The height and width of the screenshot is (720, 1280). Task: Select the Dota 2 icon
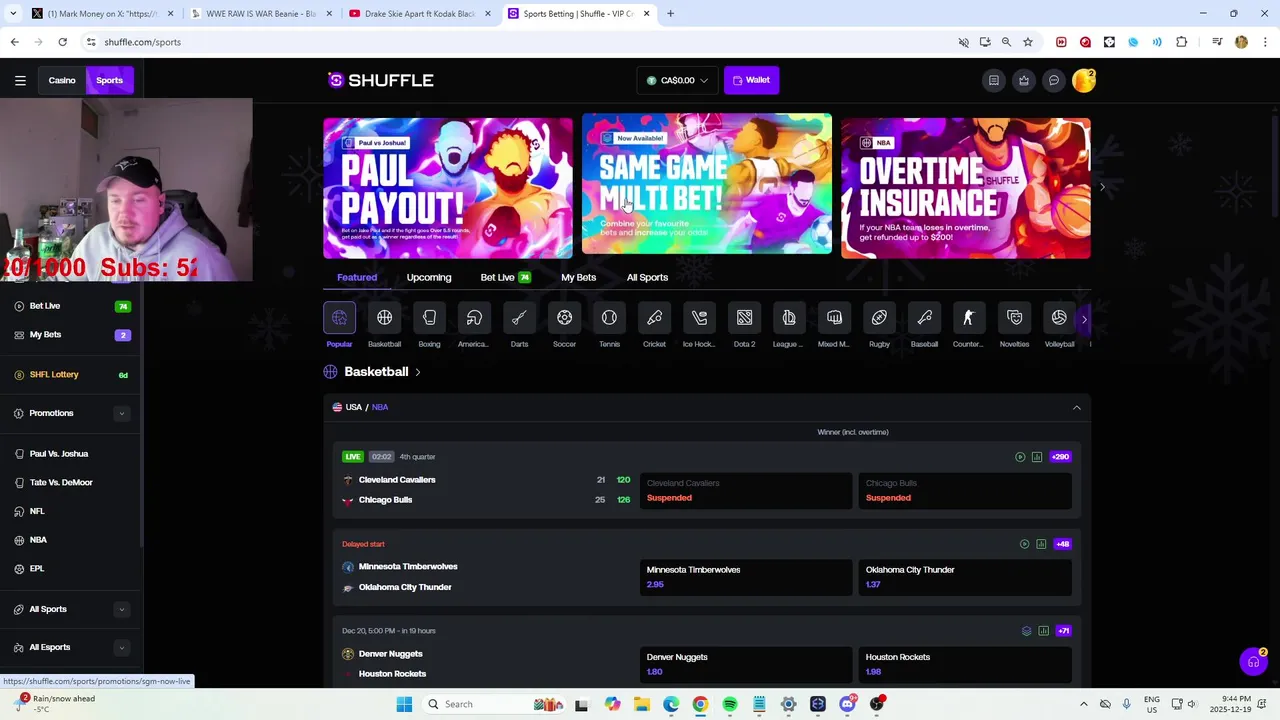[744, 318]
